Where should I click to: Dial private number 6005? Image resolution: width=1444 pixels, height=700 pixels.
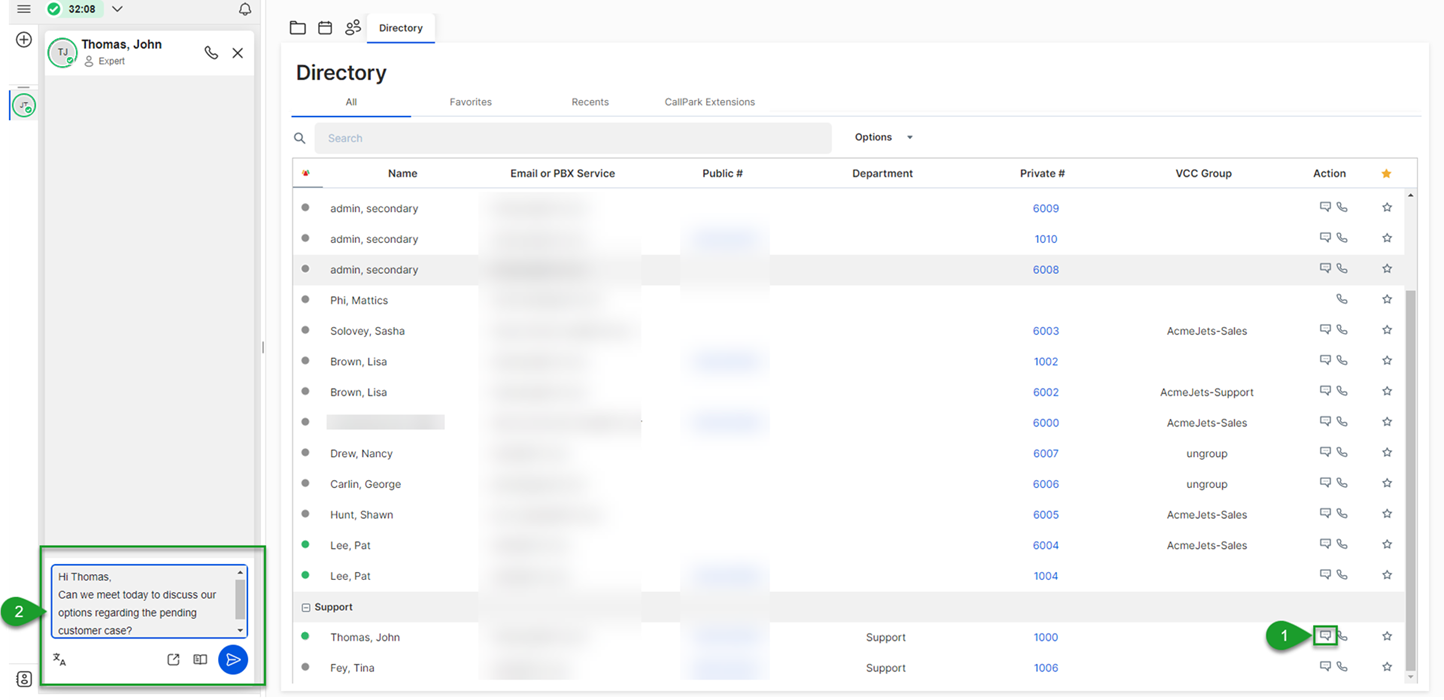(1046, 515)
